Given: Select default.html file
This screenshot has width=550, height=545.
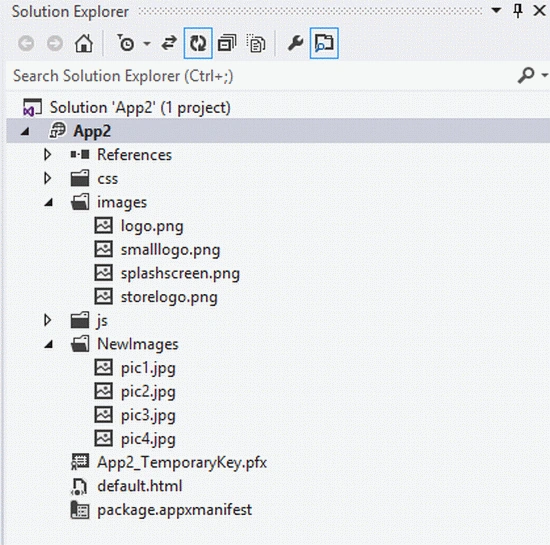Looking at the screenshot, I should [140, 486].
